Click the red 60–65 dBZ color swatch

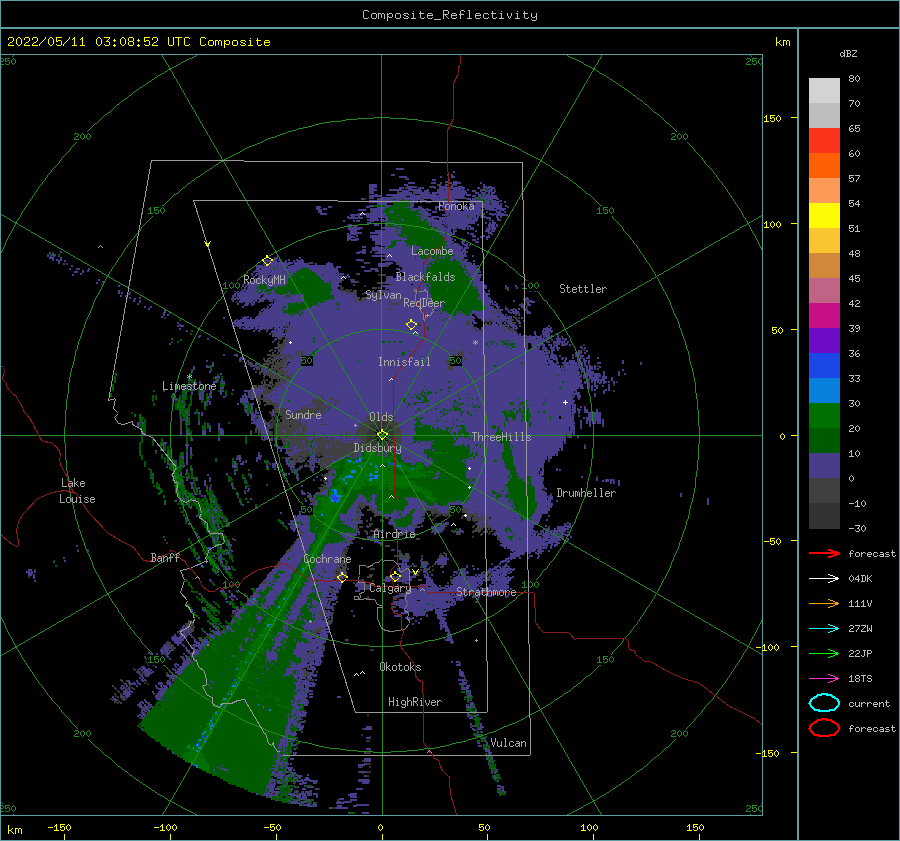(824, 141)
